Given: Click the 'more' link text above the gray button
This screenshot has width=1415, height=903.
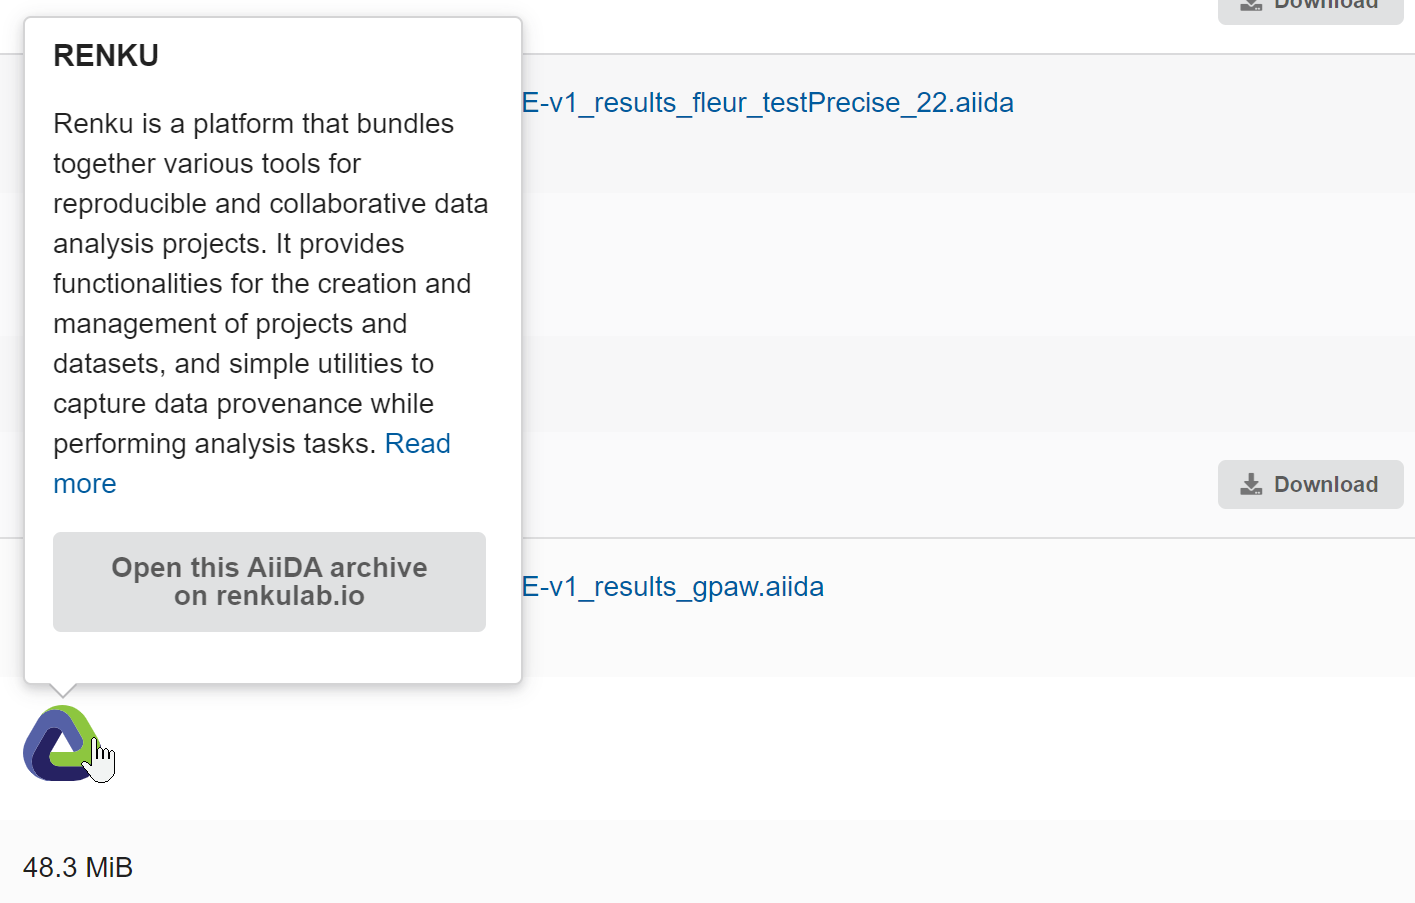Looking at the screenshot, I should (x=85, y=484).
